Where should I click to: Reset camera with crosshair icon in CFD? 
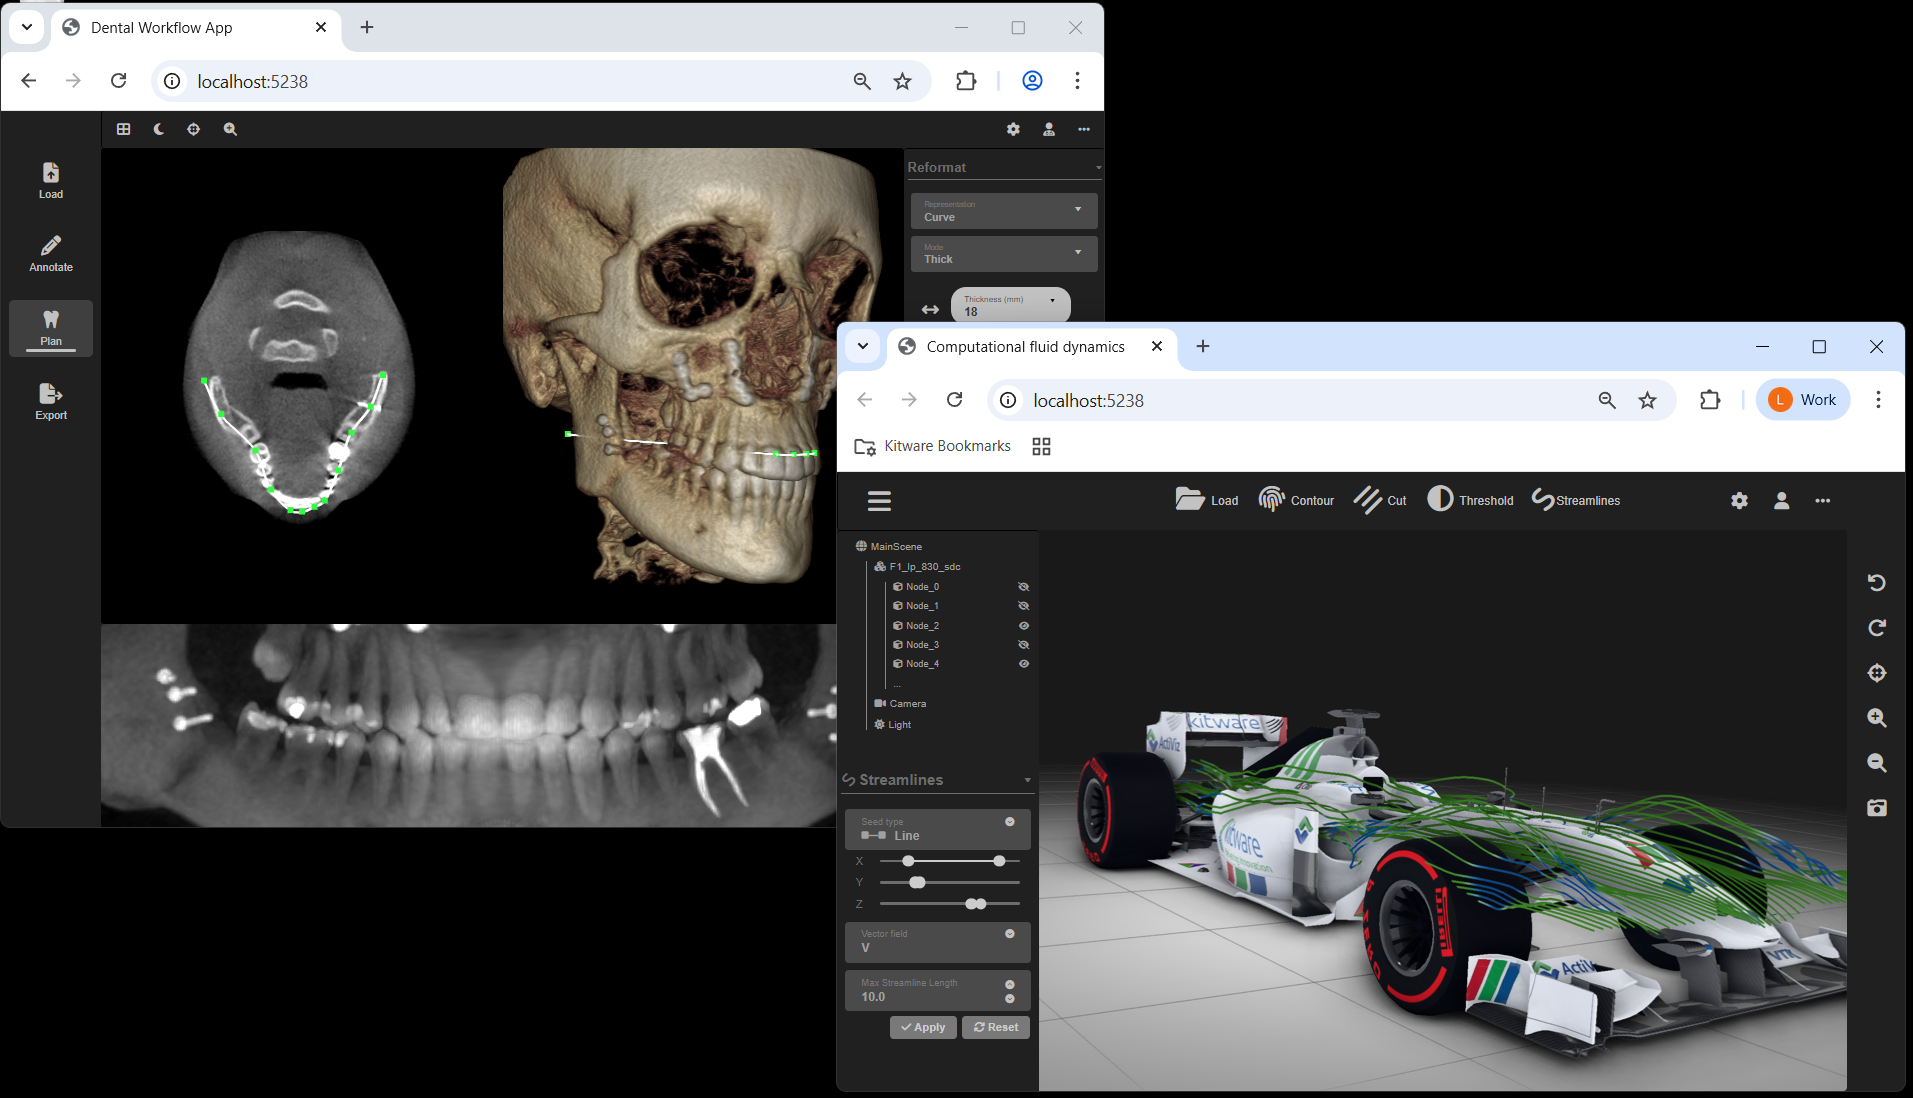(1877, 673)
